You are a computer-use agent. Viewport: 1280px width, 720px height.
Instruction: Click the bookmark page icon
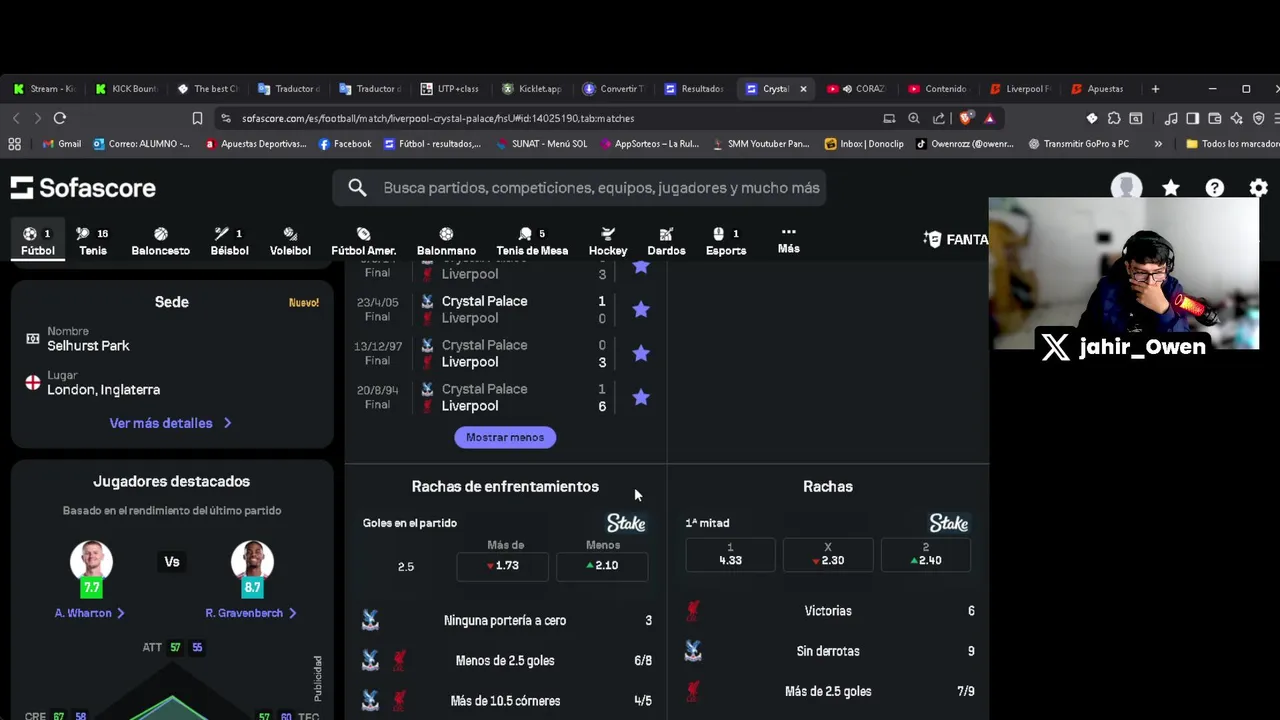(x=197, y=118)
